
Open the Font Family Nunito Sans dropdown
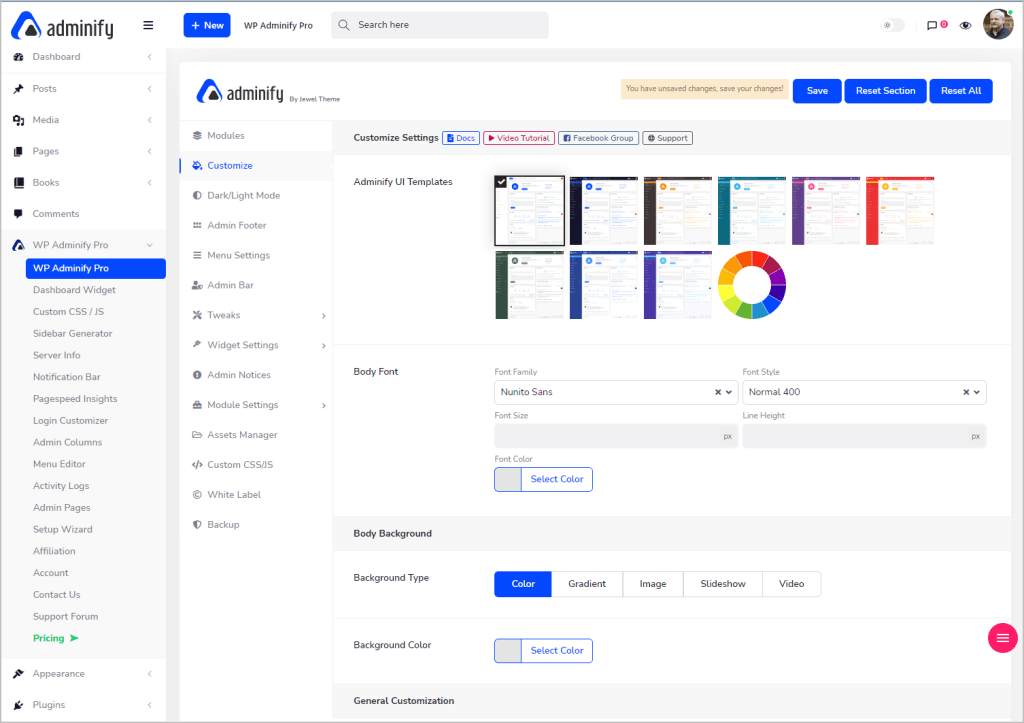pos(616,393)
